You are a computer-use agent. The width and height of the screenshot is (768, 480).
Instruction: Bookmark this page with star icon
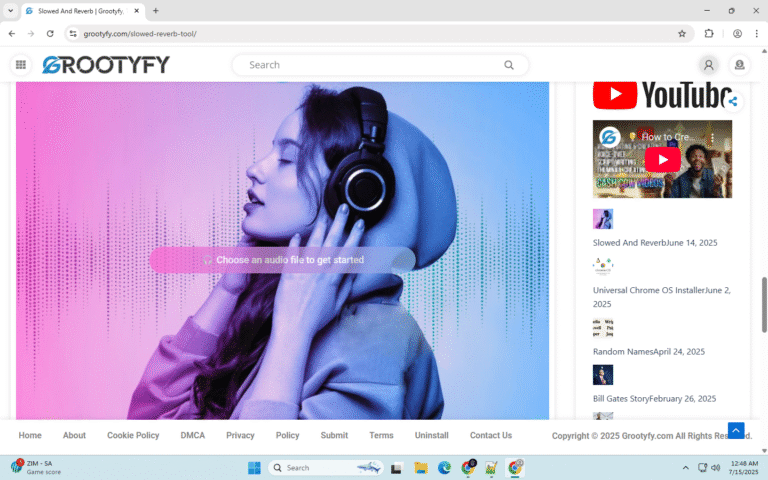coord(682,33)
